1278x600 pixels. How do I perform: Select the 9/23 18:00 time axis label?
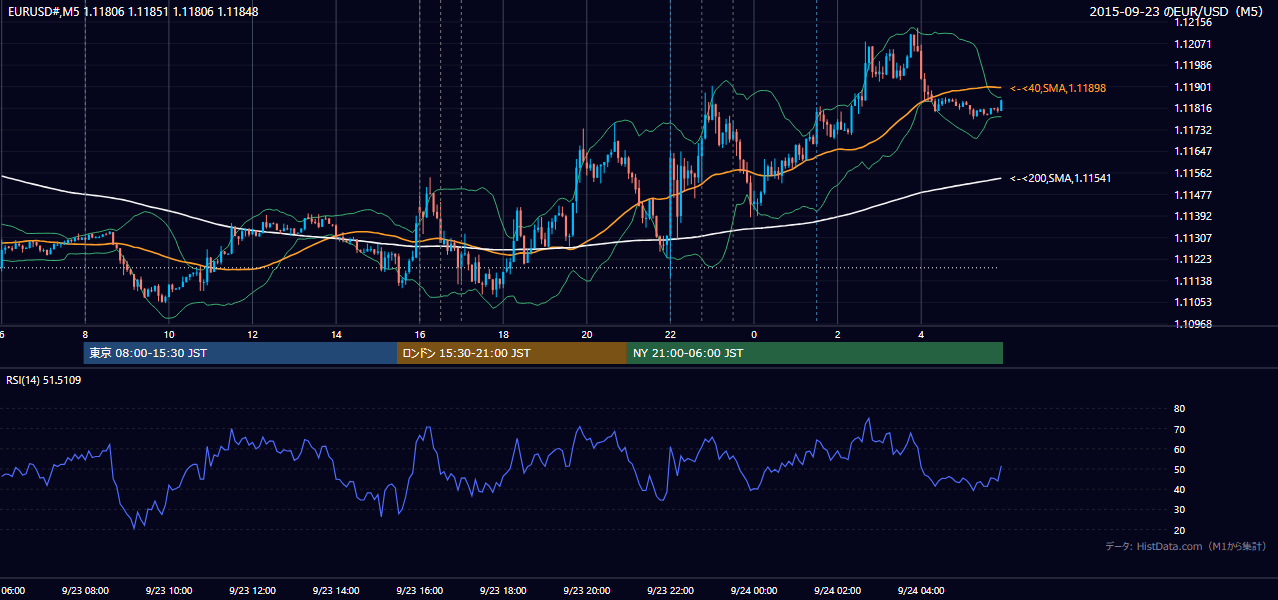point(503,590)
